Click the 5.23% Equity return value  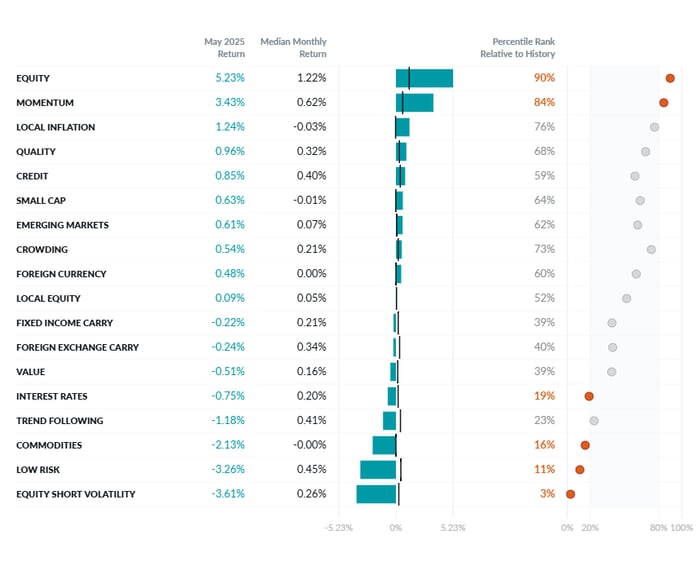pos(230,78)
